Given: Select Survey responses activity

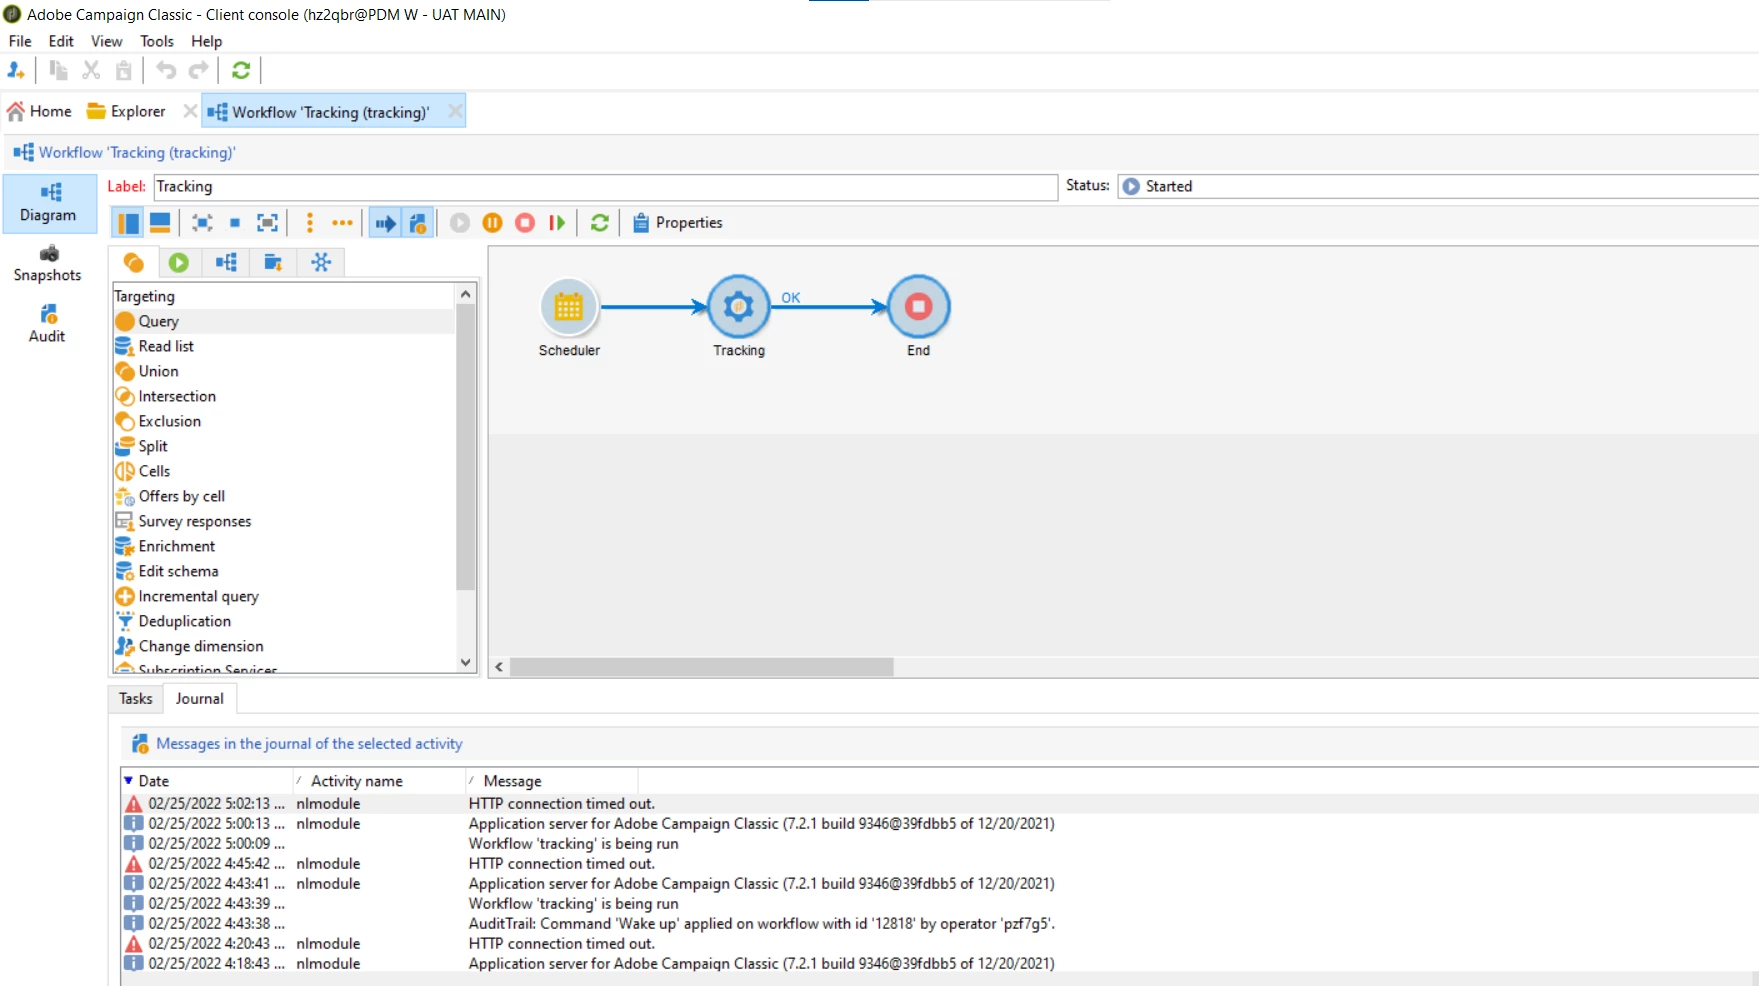Looking at the screenshot, I should (x=284, y=521).
